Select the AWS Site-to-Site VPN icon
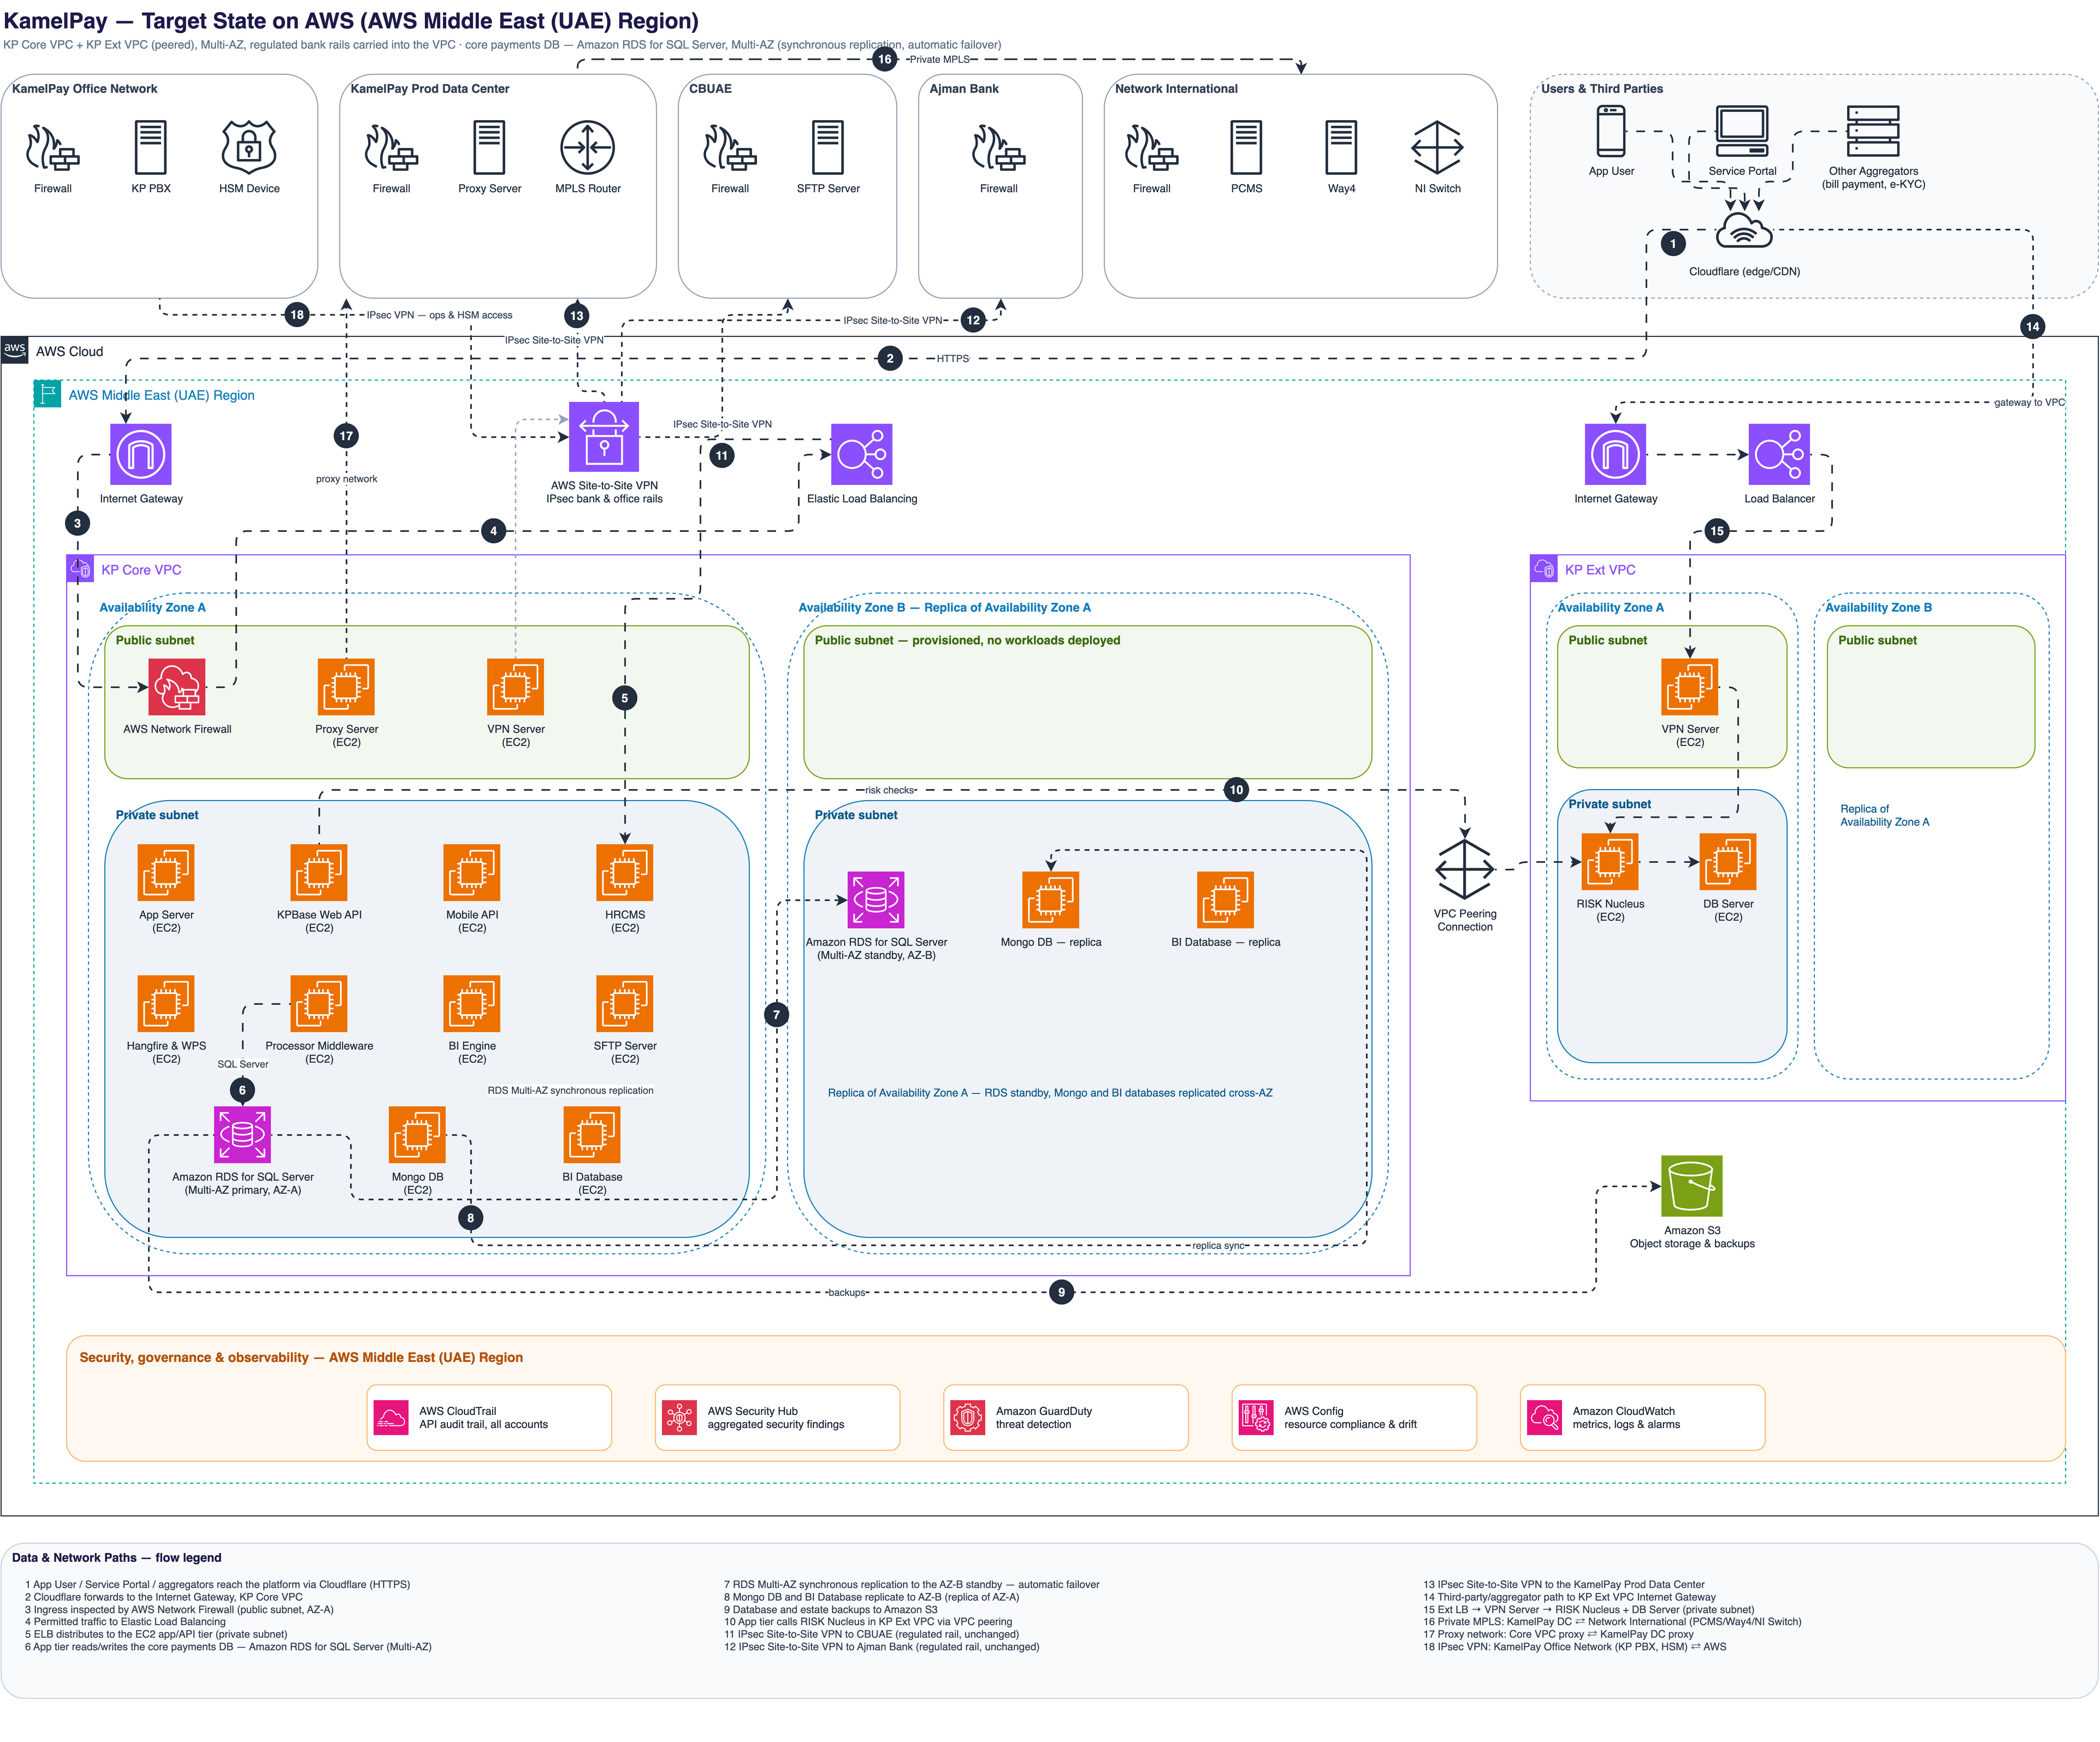This screenshot has width=2100, height=1742. (x=604, y=437)
